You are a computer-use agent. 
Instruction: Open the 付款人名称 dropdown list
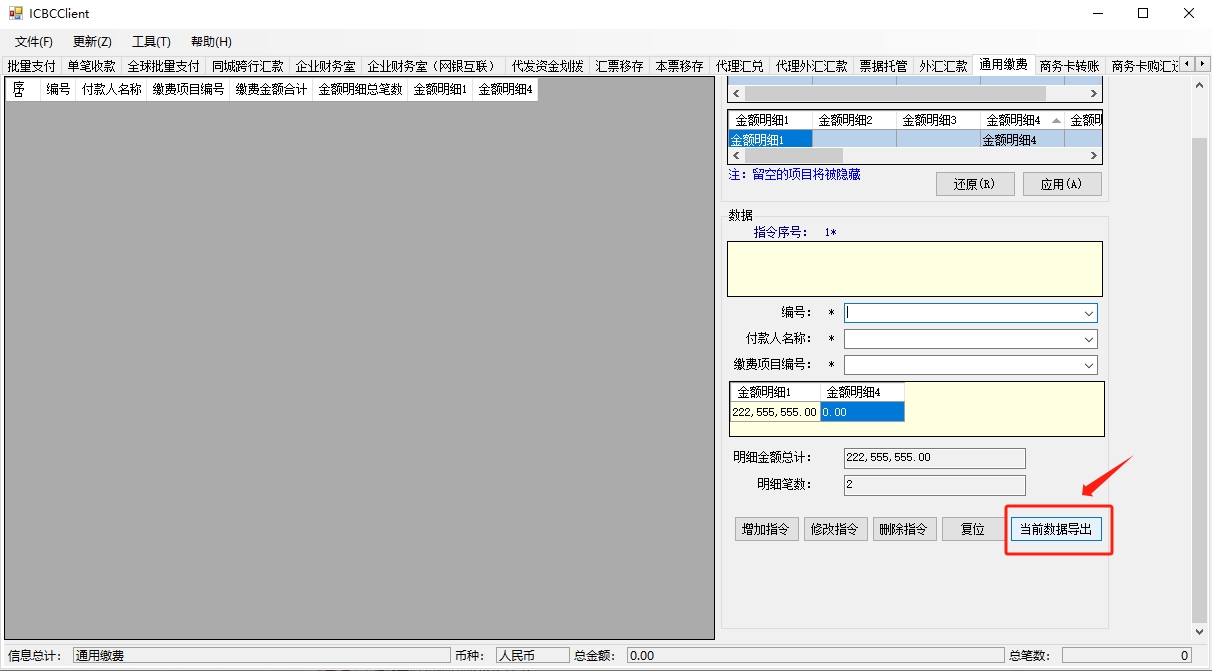click(x=1088, y=340)
